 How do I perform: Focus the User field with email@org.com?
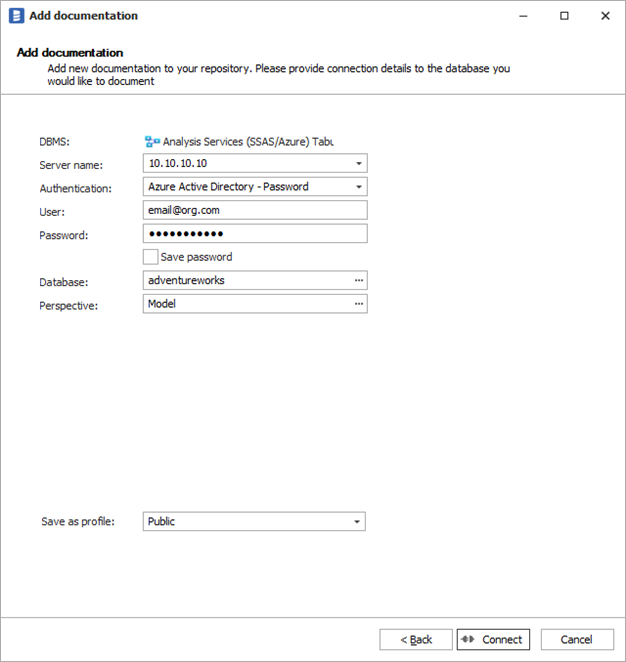tap(255, 210)
